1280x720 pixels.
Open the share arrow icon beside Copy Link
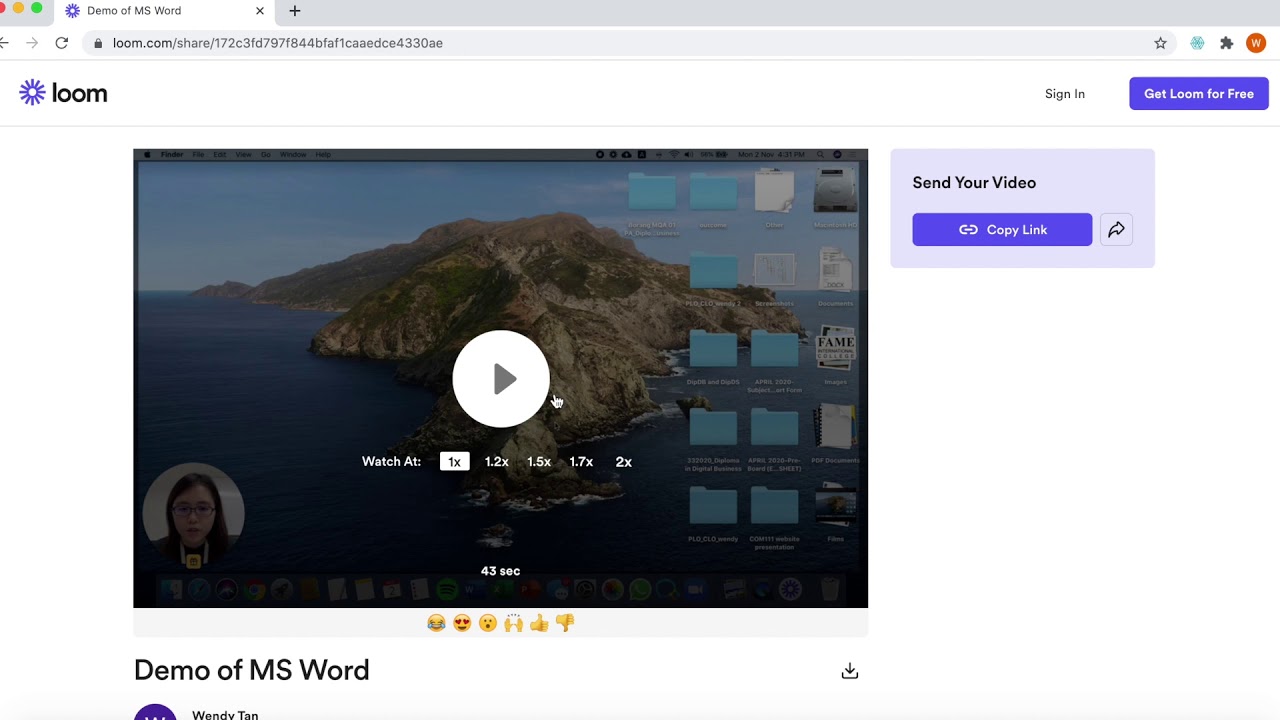tap(1116, 229)
